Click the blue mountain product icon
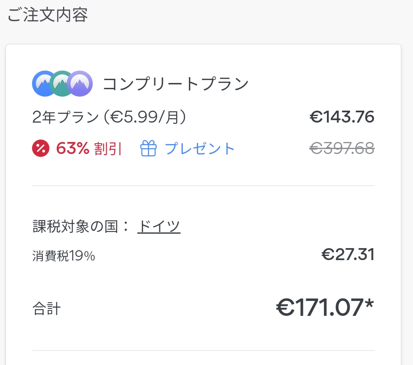 (x=43, y=84)
